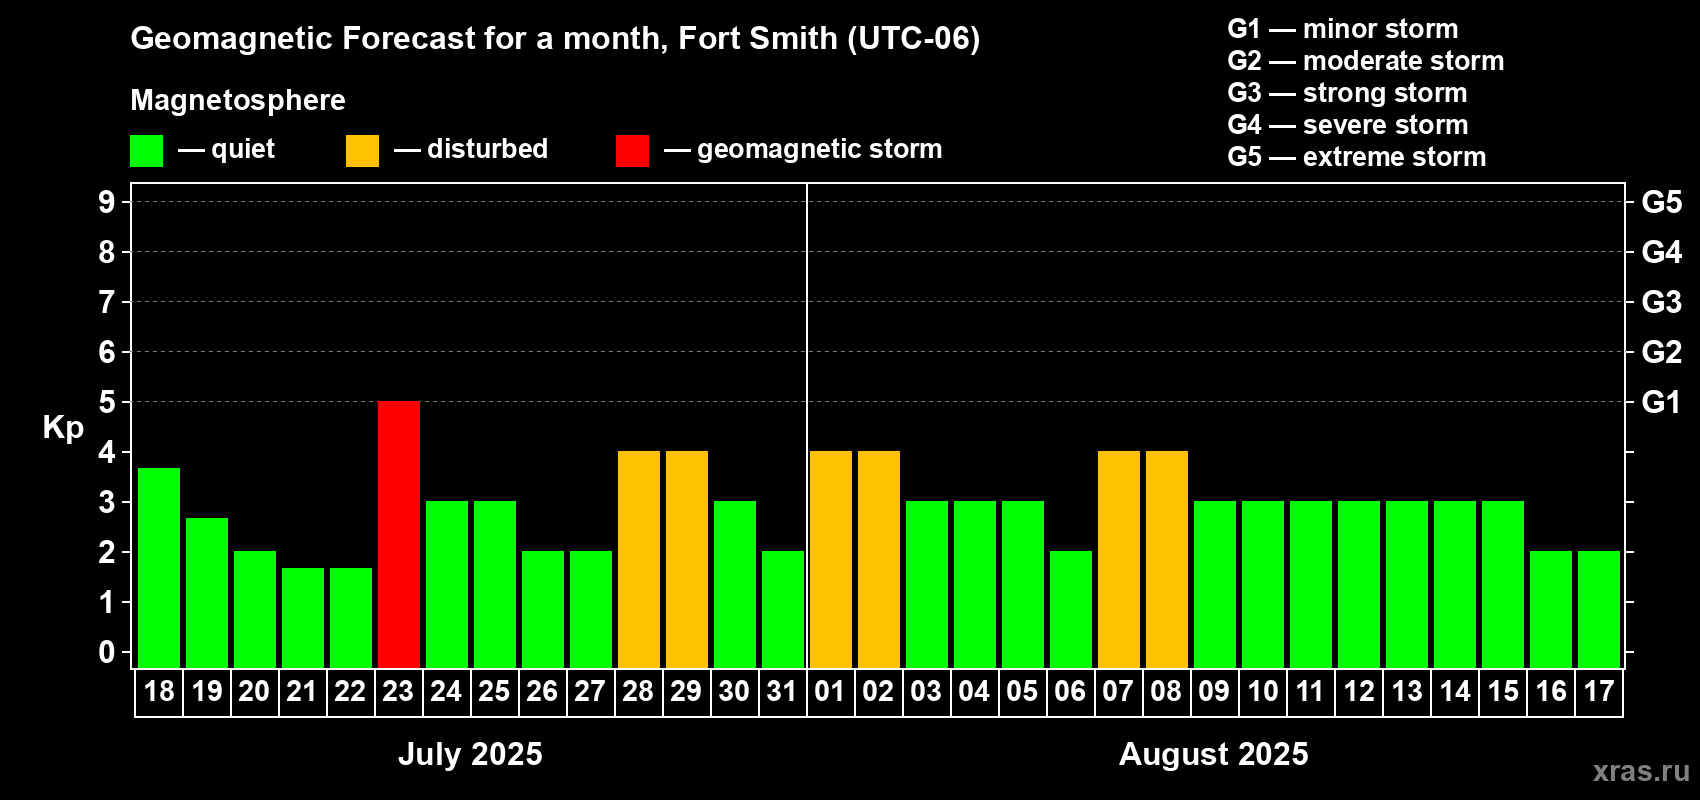The image size is (1700, 800).
Task: Click the date label 10
Action: point(1263,691)
